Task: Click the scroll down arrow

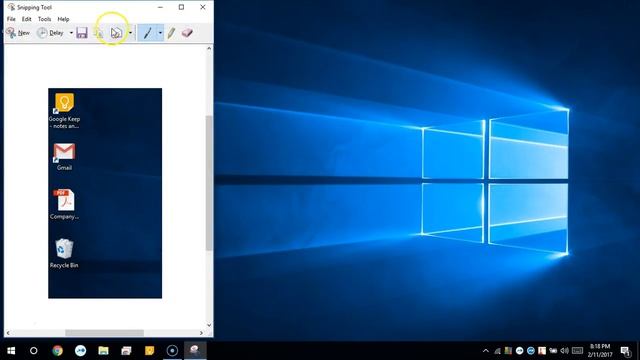Action: [209, 325]
